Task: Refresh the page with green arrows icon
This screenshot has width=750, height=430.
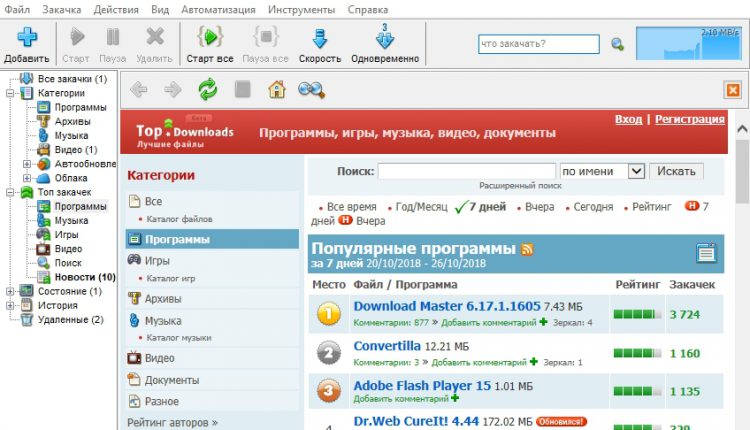Action: pyautogui.click(x=208, y=89)
